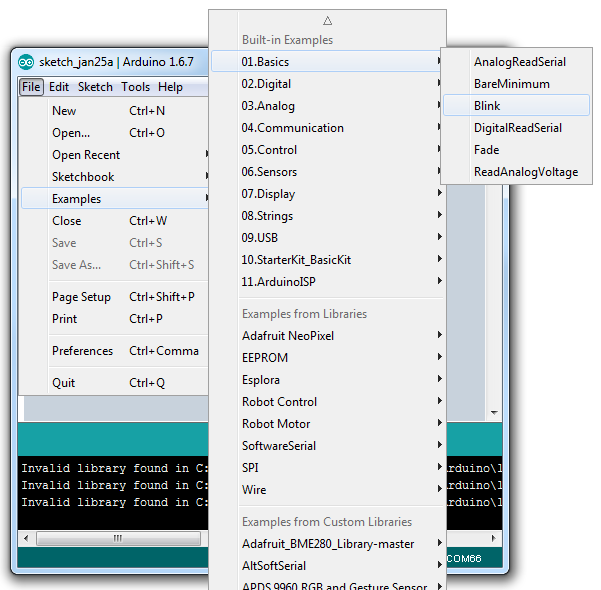Click the console scroll-left arrow
The image size is (601, 590).
point(26,538)
